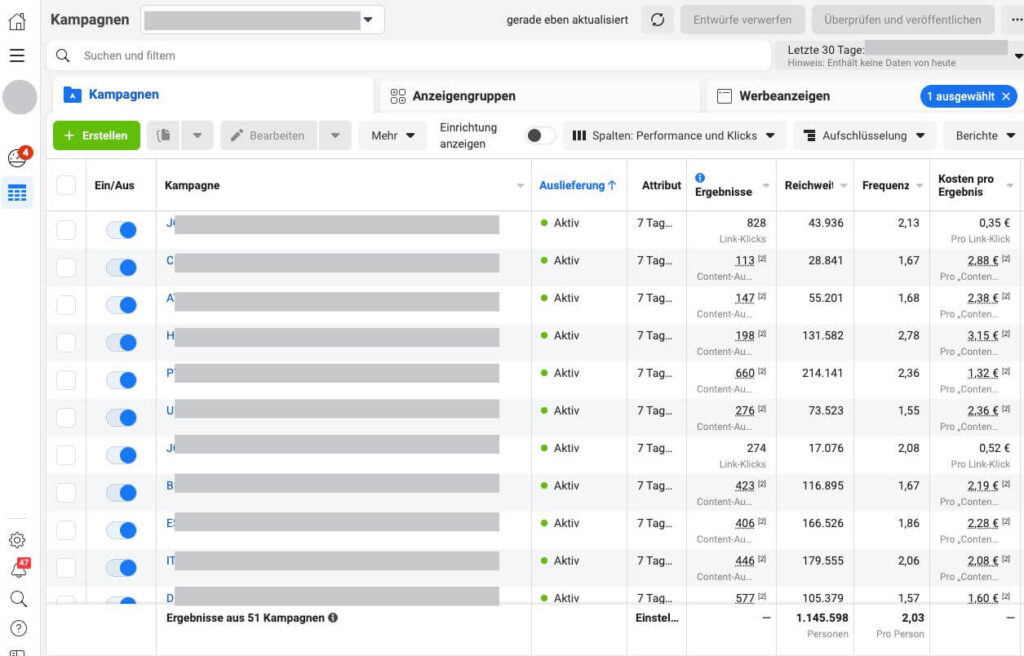Viewport: 1024px width, 656px height.
Task: Open settings gear in sidebar
Action: coord(17,540)
